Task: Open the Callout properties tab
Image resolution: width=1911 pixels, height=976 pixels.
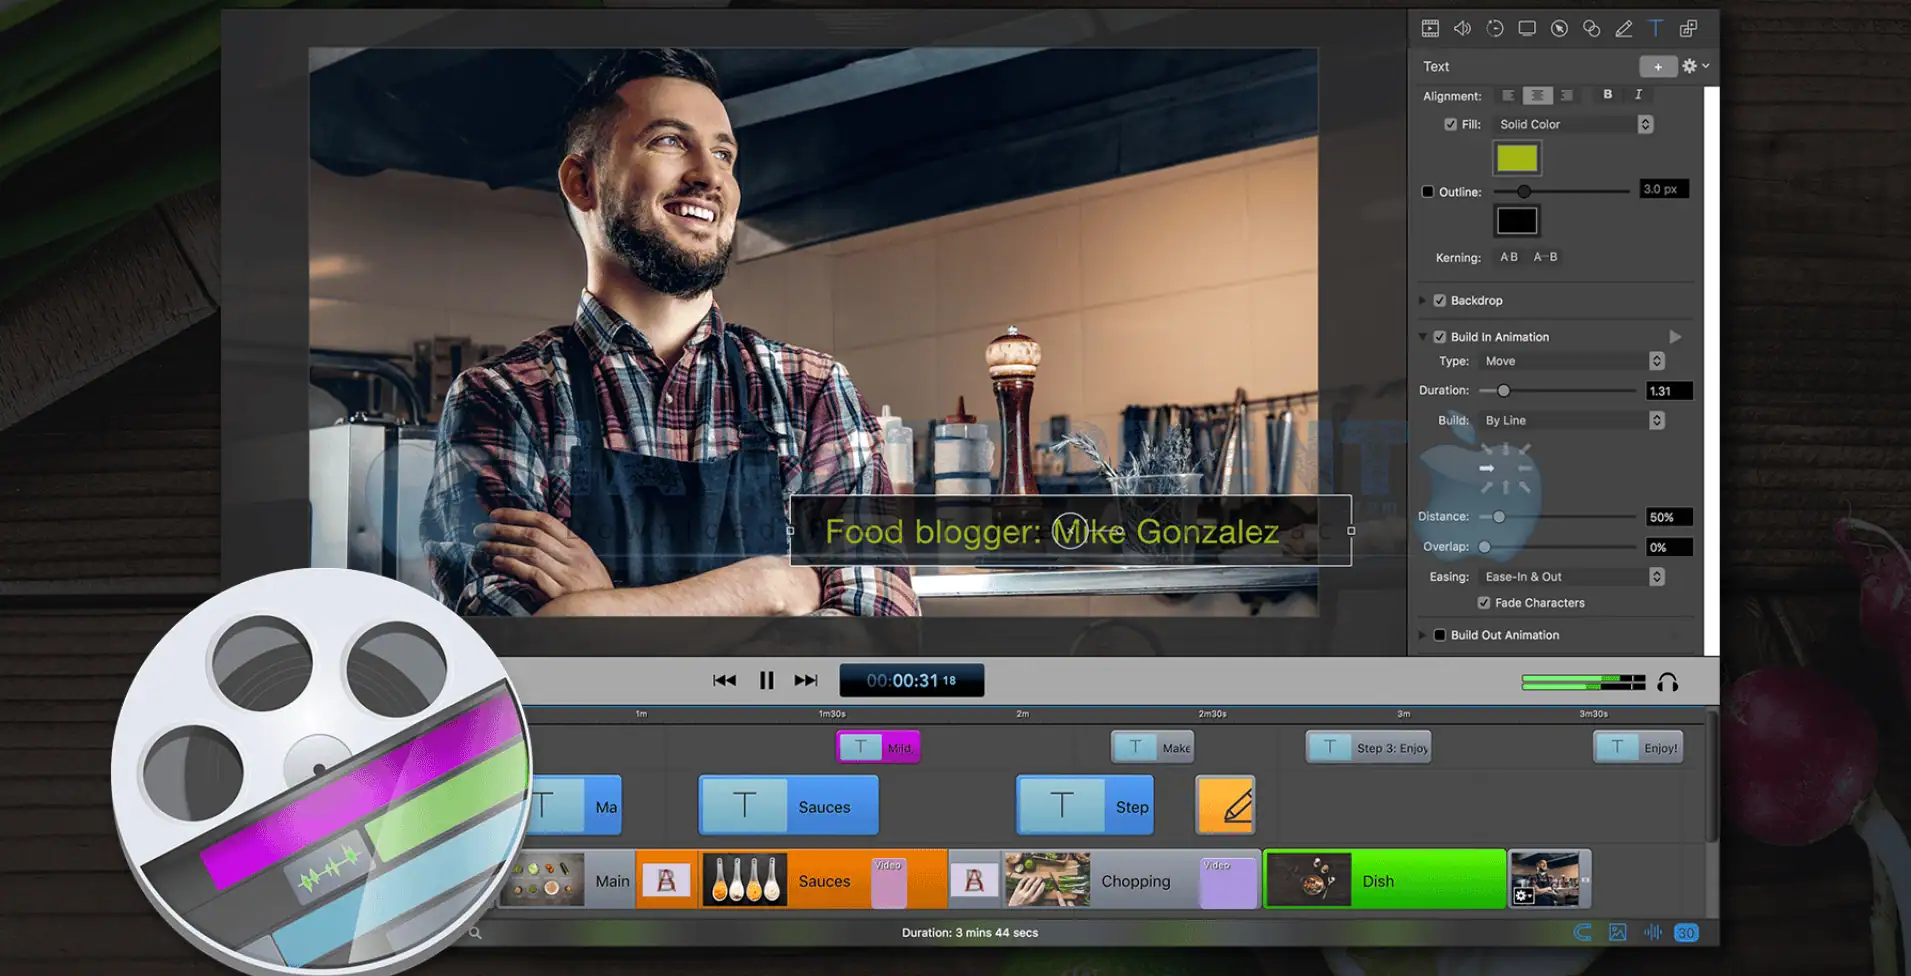Action: pos(1559,29)
